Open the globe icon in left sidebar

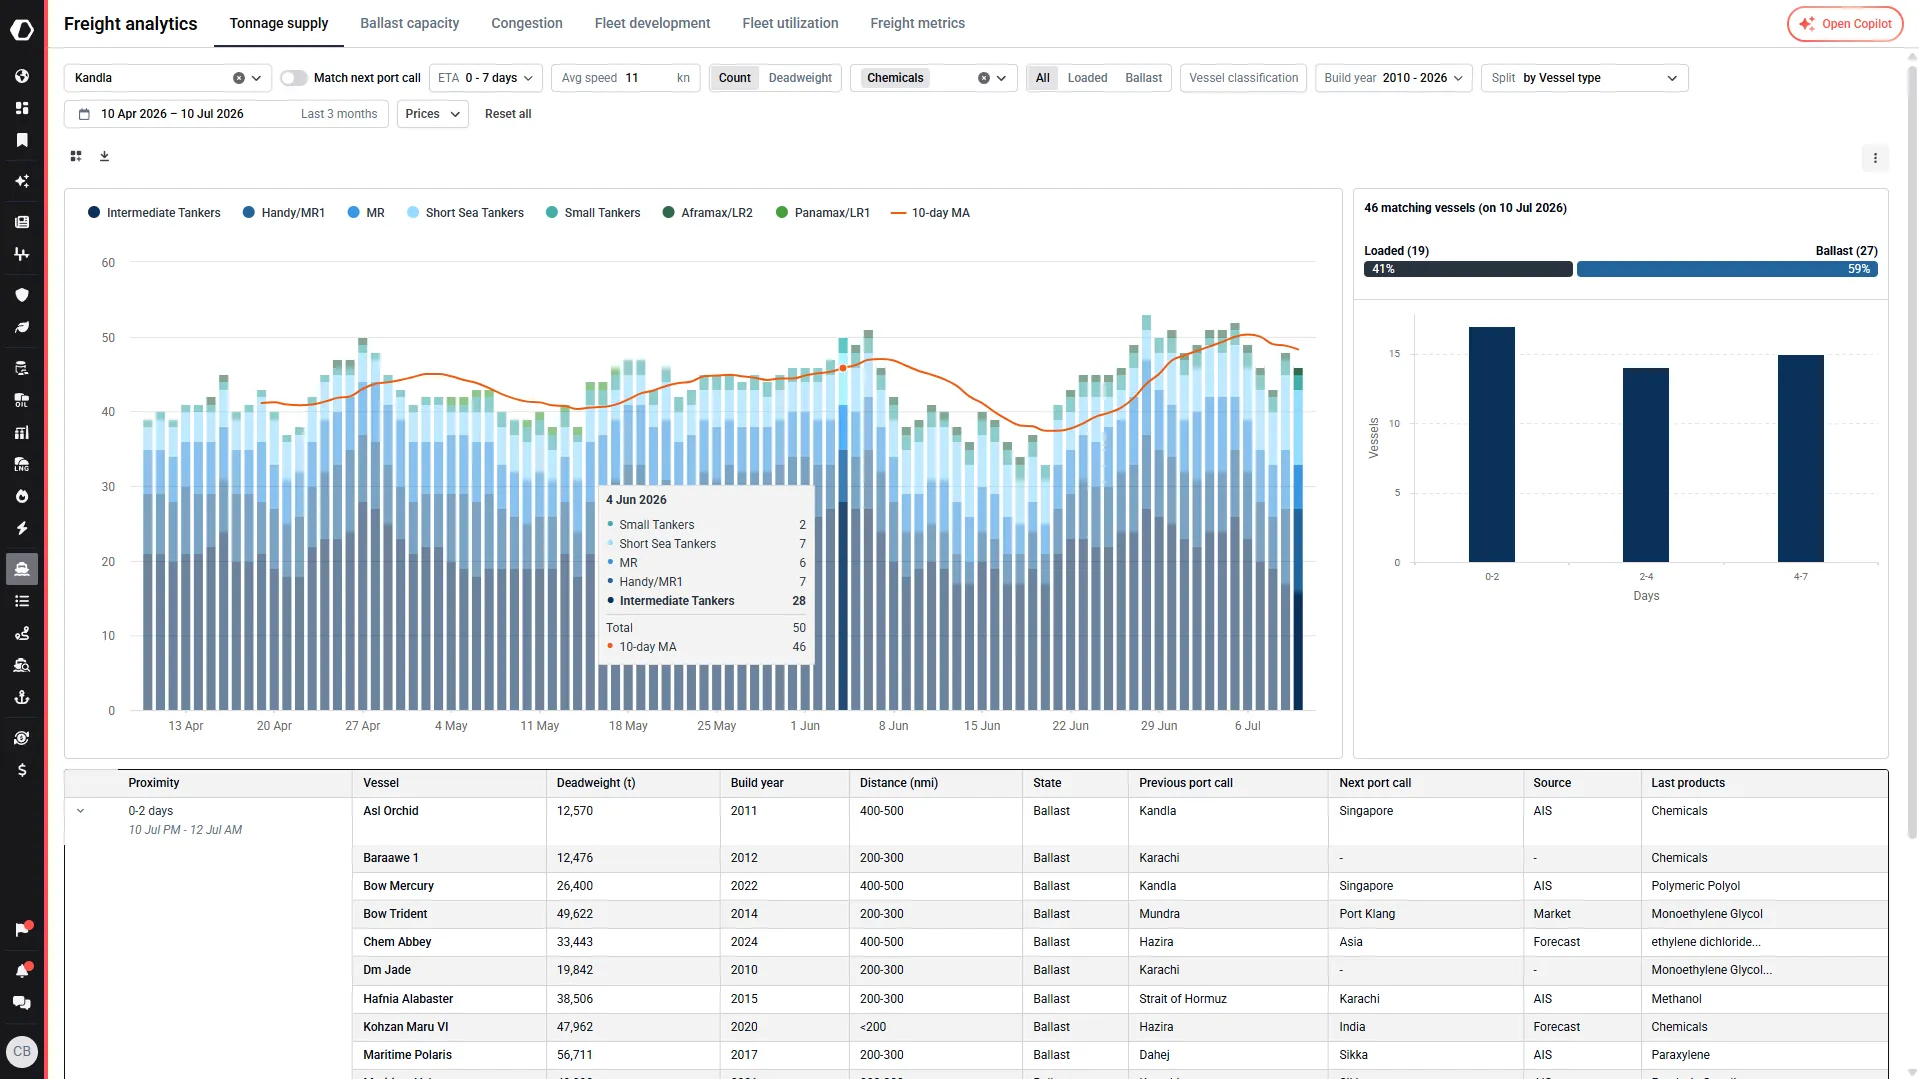(22, 76)
